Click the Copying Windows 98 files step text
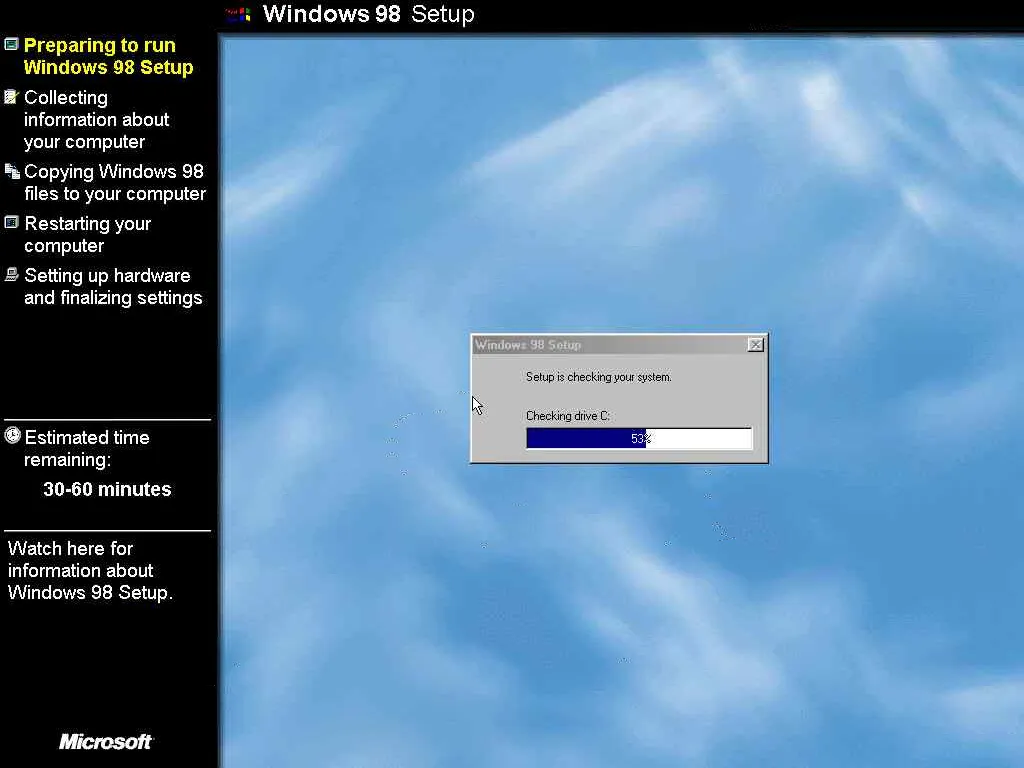Image resolution: width=1024 pixels, height=768 pixels. pyautogui.click(x=115, y=182)
